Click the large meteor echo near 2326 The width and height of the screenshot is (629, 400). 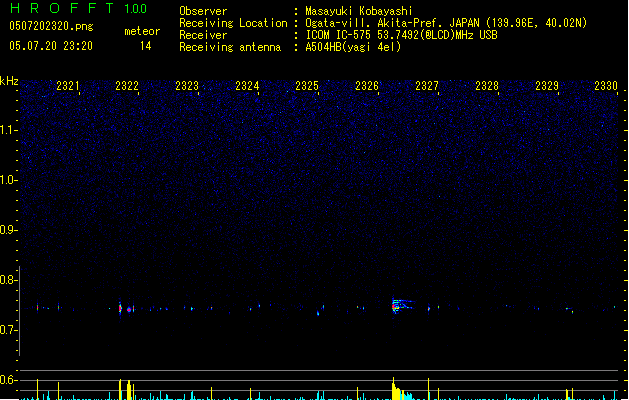401,305
